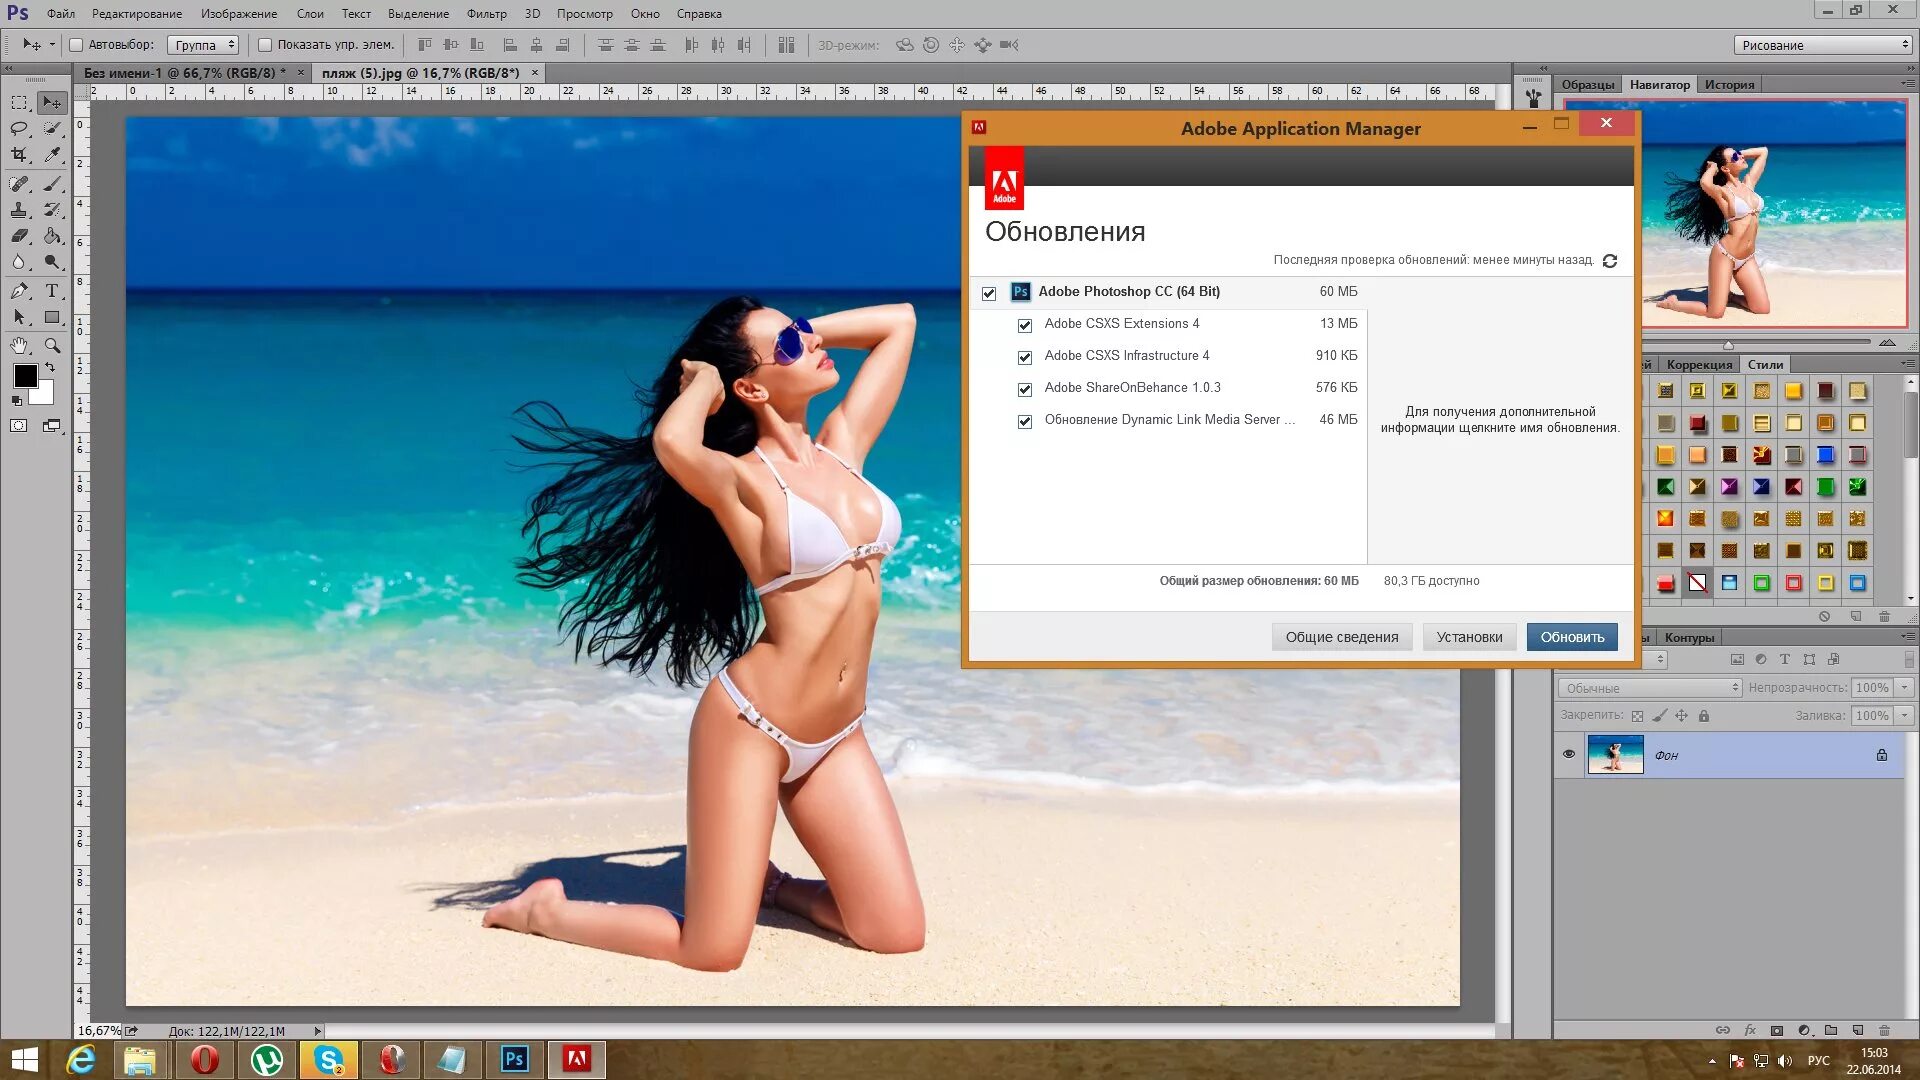
Task: Open the Непрозрачность slider dropdown arrow
Action: 1905,688
